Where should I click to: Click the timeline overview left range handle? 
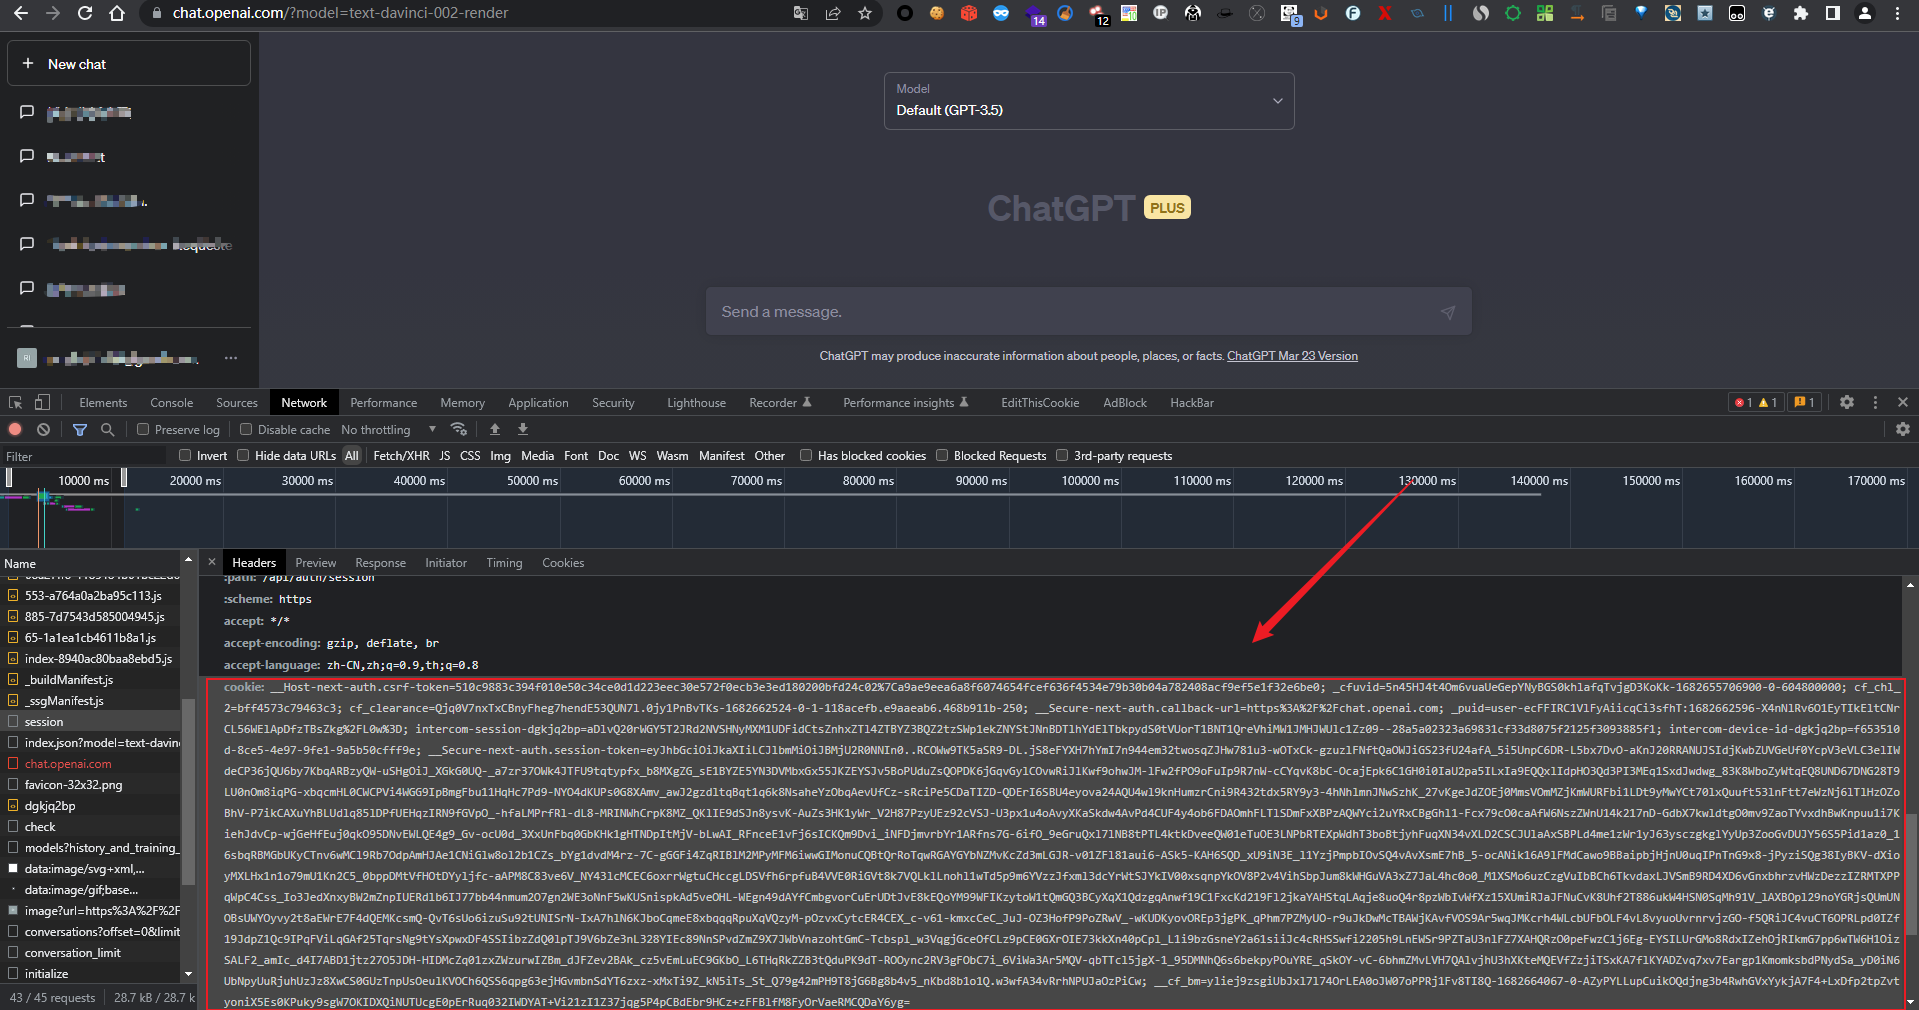(9, 478)
